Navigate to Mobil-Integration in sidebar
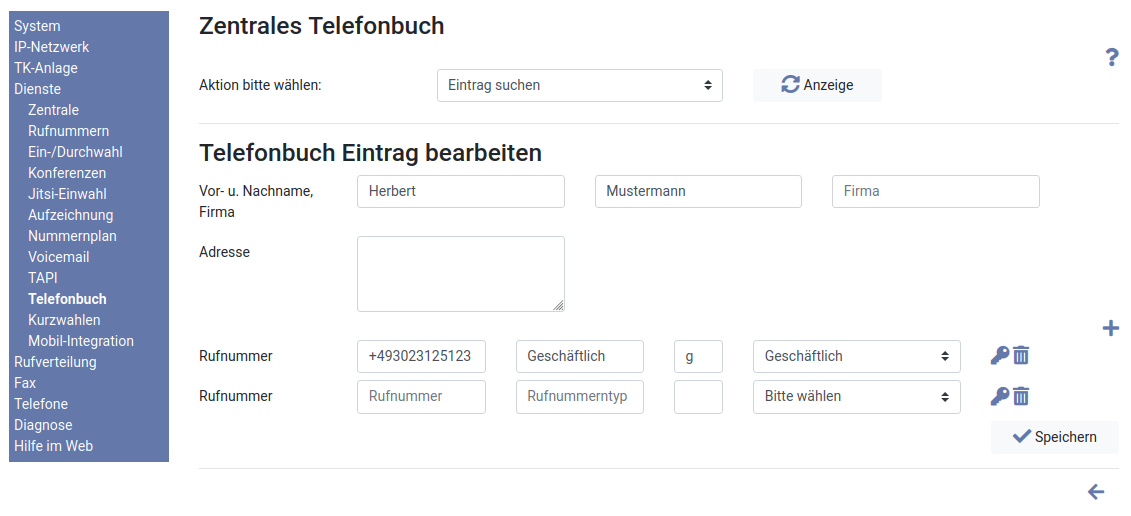 81,341
